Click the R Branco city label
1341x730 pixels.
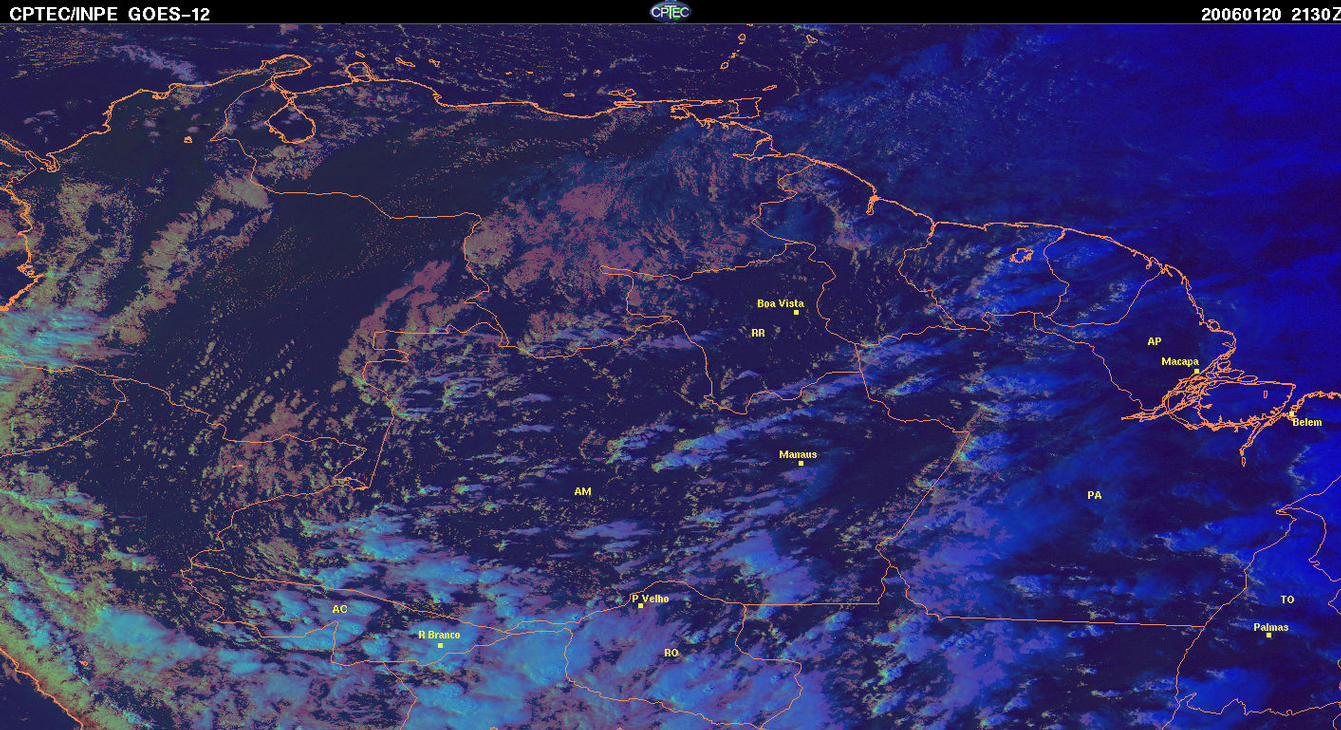tap(439, 635)
